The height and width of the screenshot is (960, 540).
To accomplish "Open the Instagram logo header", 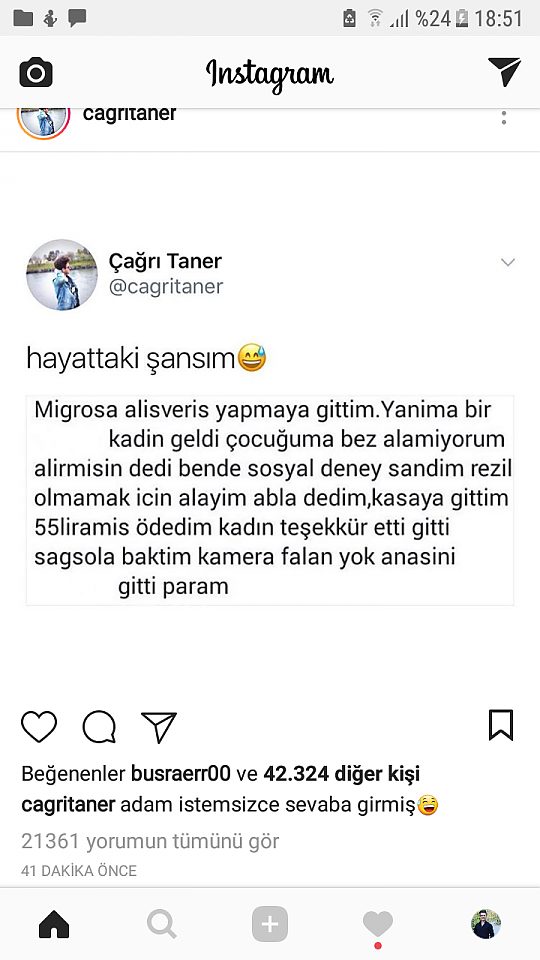I will pos(270,74).
